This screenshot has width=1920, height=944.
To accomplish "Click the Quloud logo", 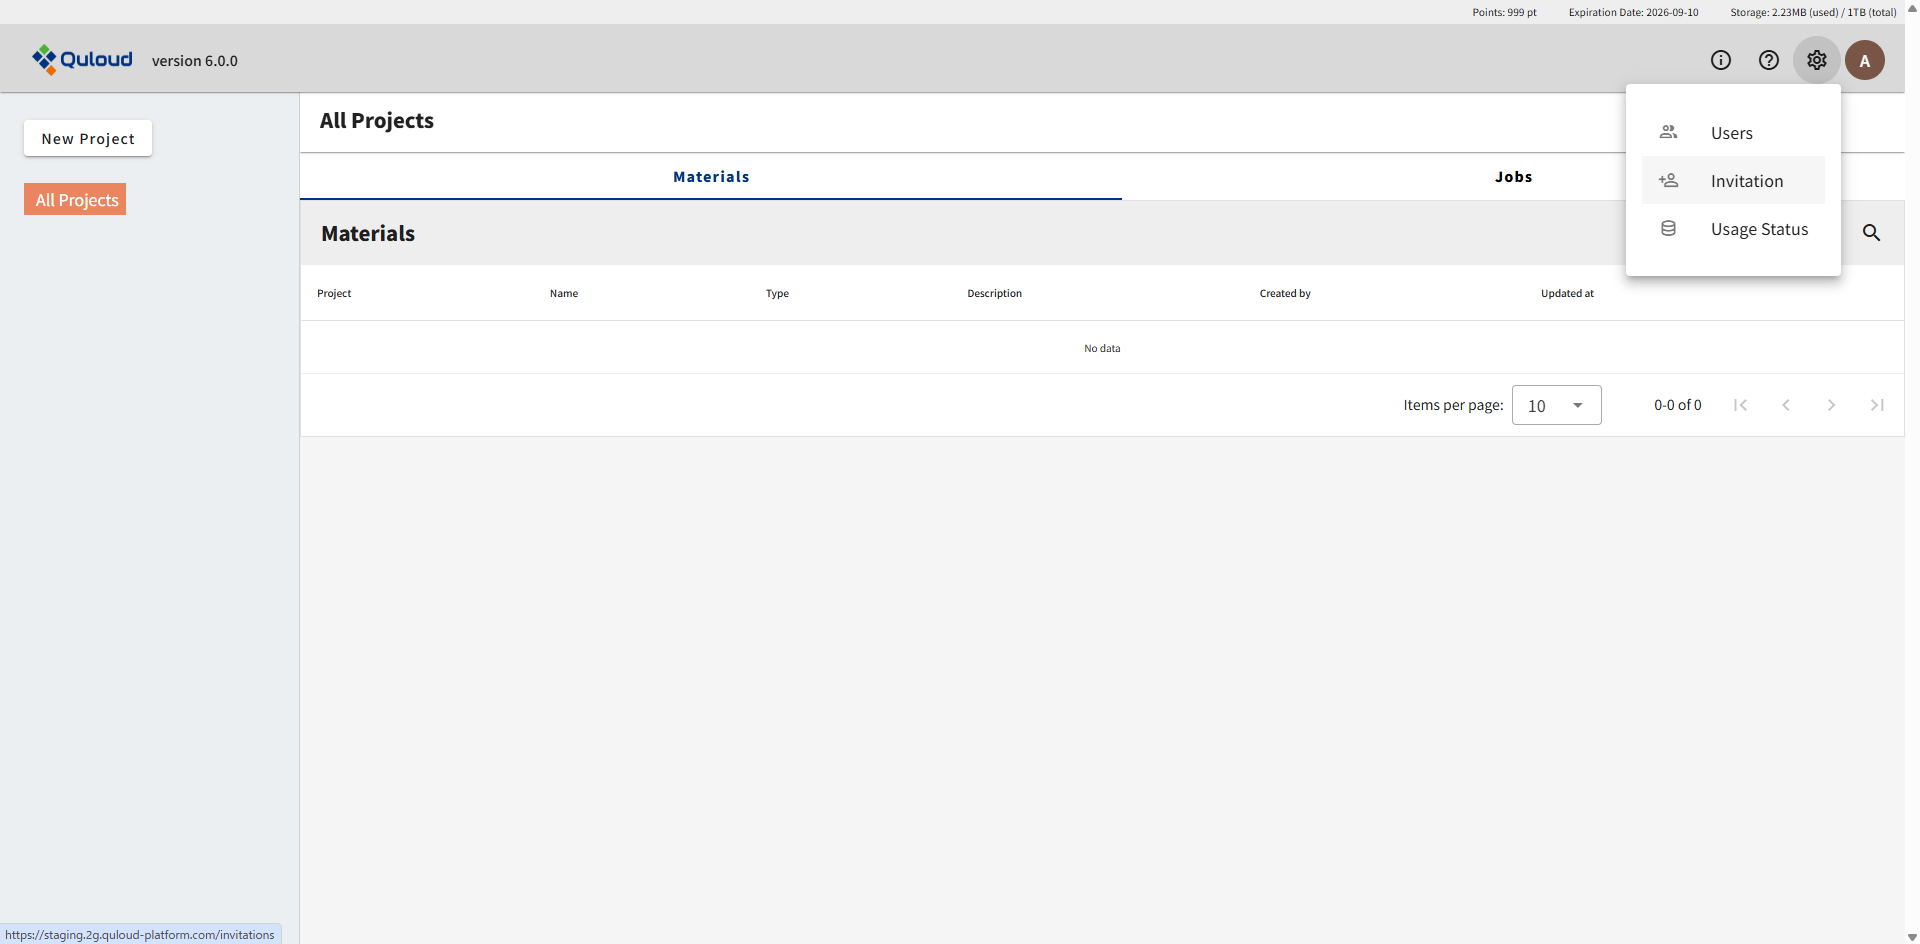I will click(82, 60).
